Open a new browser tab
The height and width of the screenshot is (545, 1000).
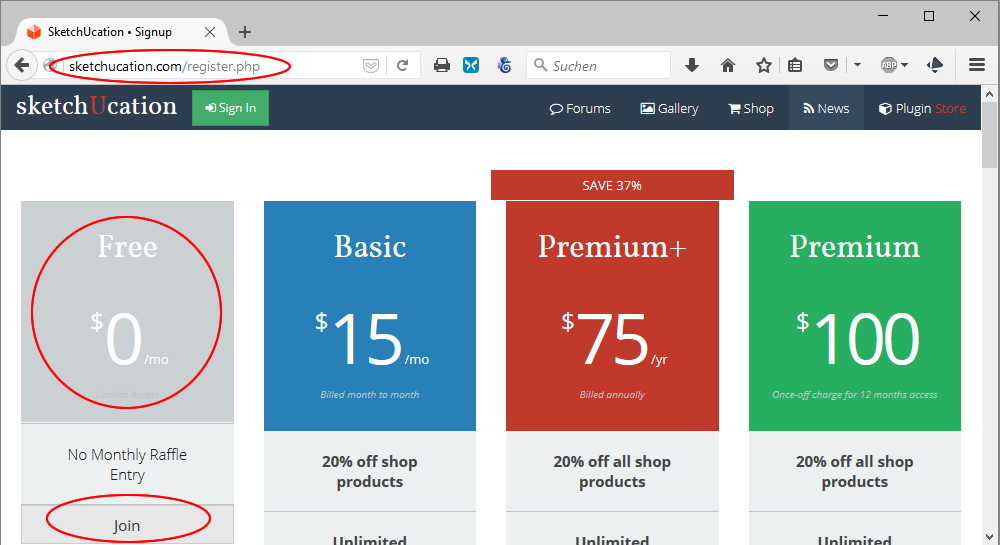245,31
